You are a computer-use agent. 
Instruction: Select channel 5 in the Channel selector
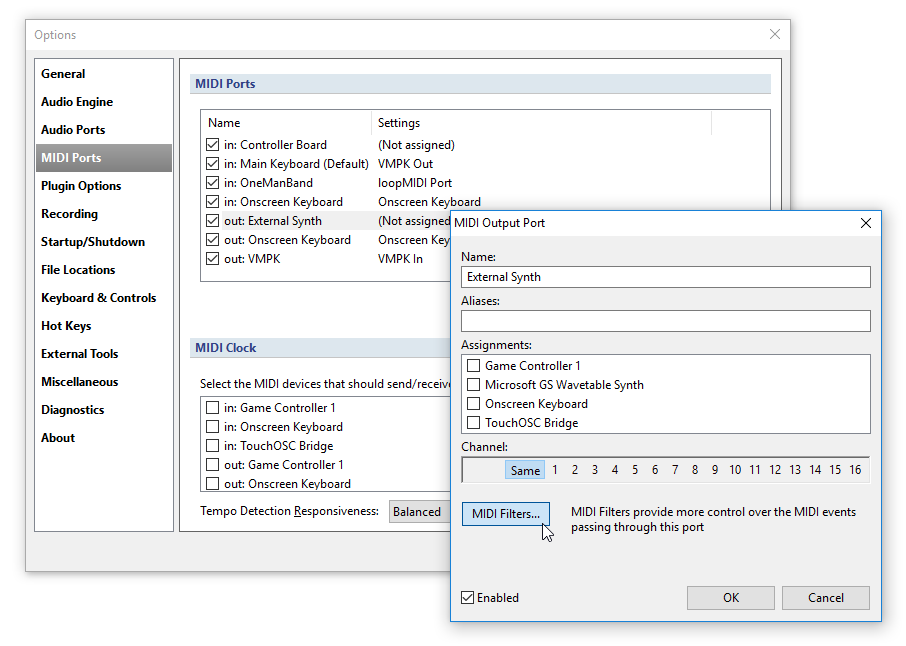coord(635,470)
